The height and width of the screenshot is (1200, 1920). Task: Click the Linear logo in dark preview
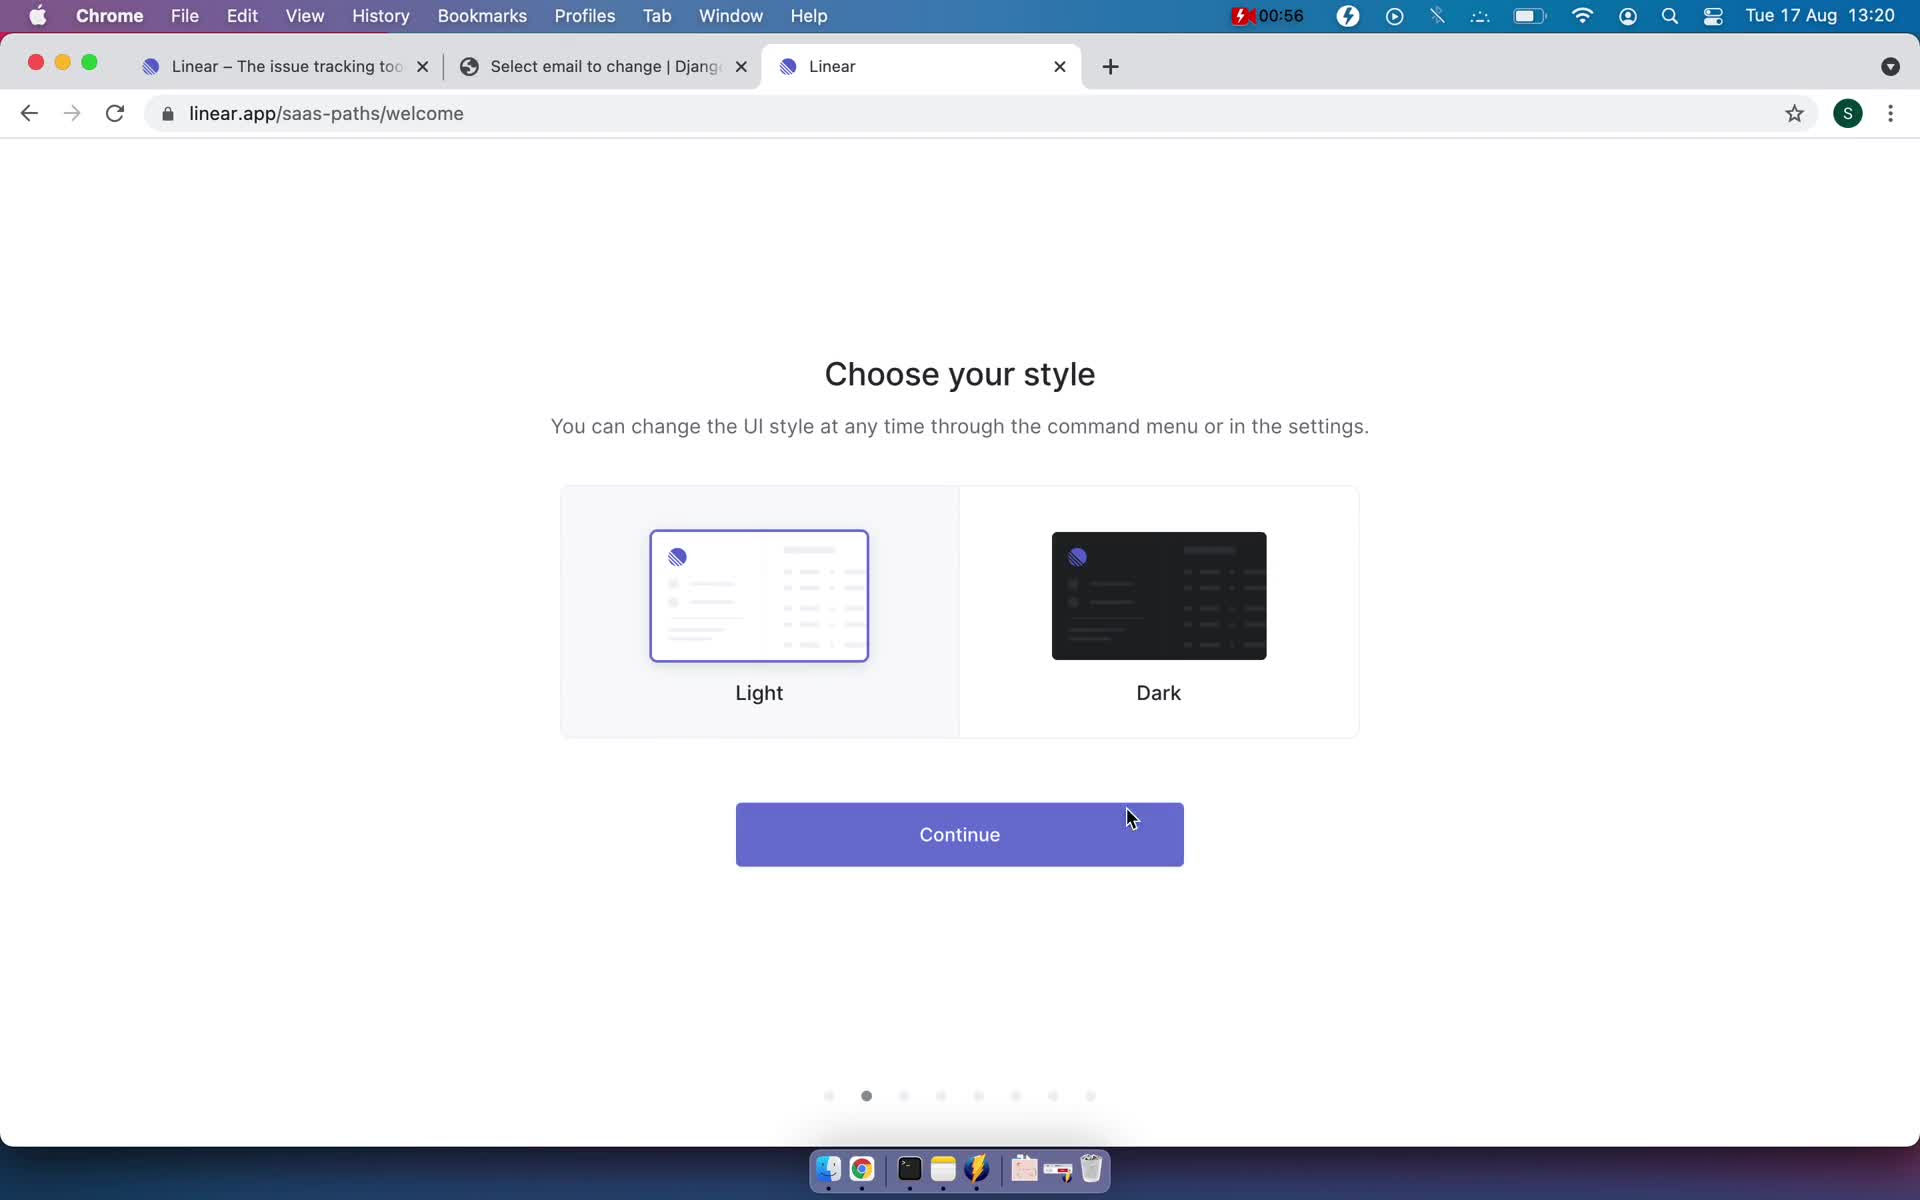(1075, 556)
